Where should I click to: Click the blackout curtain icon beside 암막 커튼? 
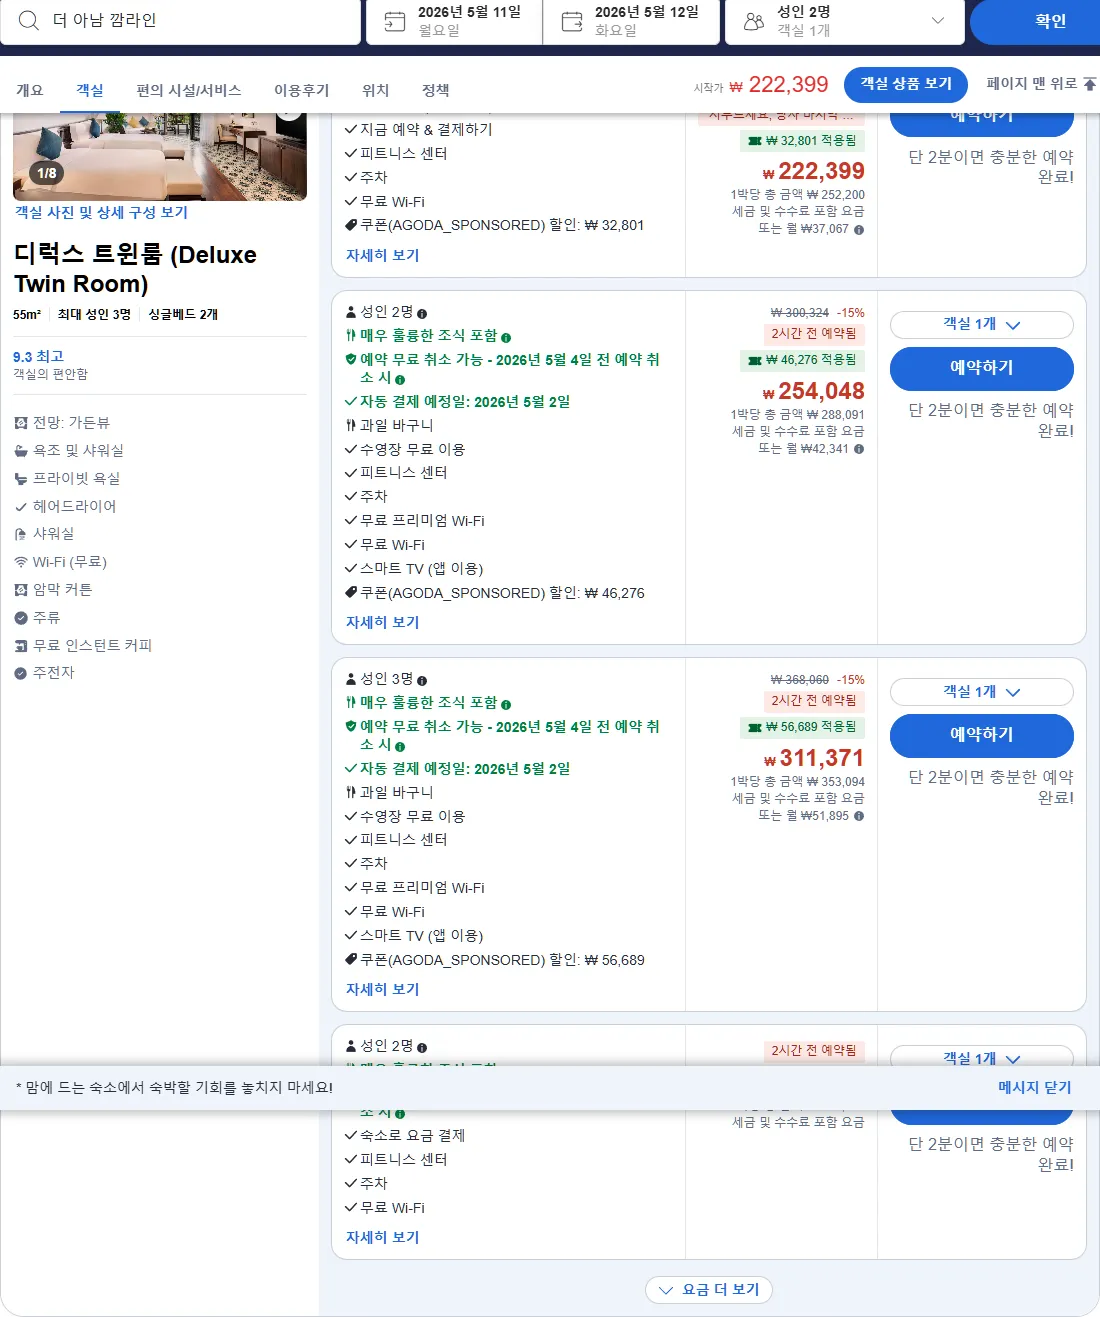[21, 590]
